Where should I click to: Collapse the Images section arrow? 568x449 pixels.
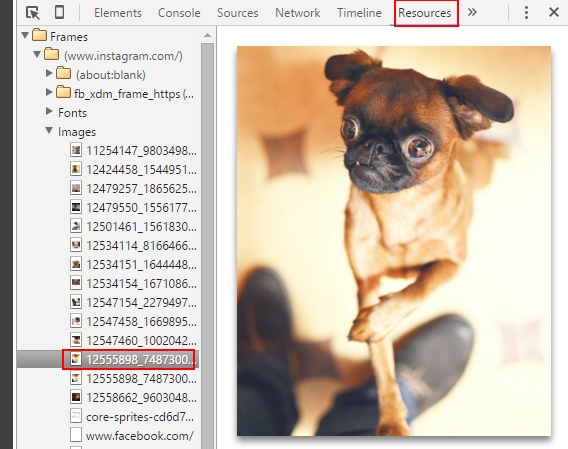tap(49, 130)
